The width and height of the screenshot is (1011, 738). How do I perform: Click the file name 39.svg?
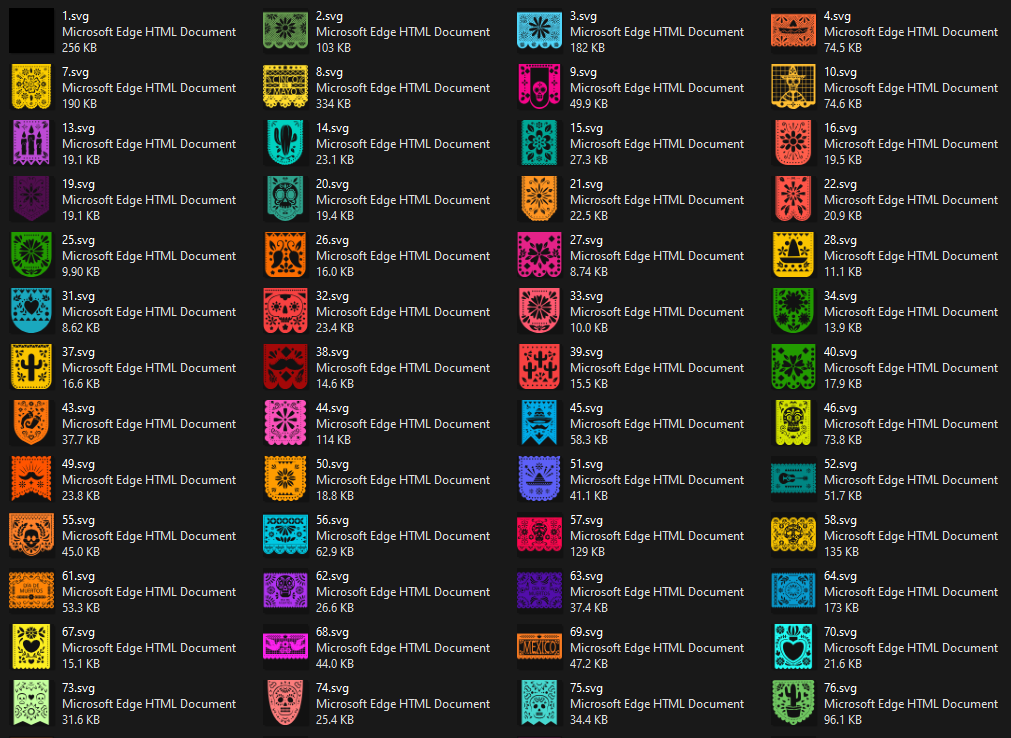(586, 353)
